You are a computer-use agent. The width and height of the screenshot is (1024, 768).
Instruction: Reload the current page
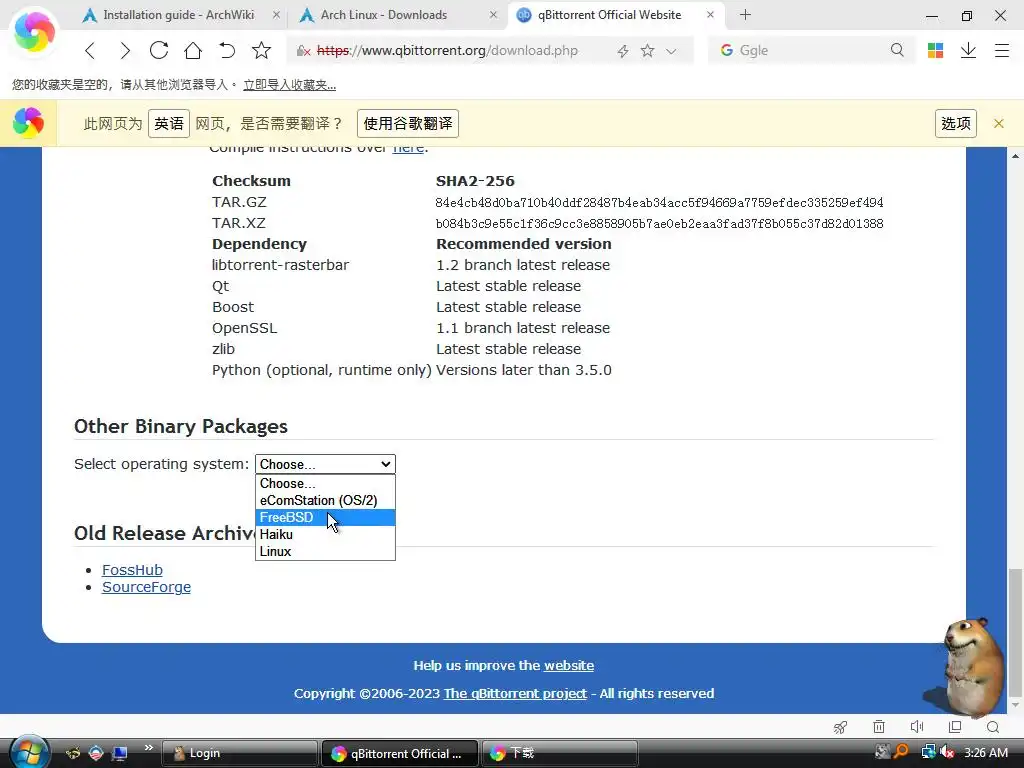coord(159,50)
